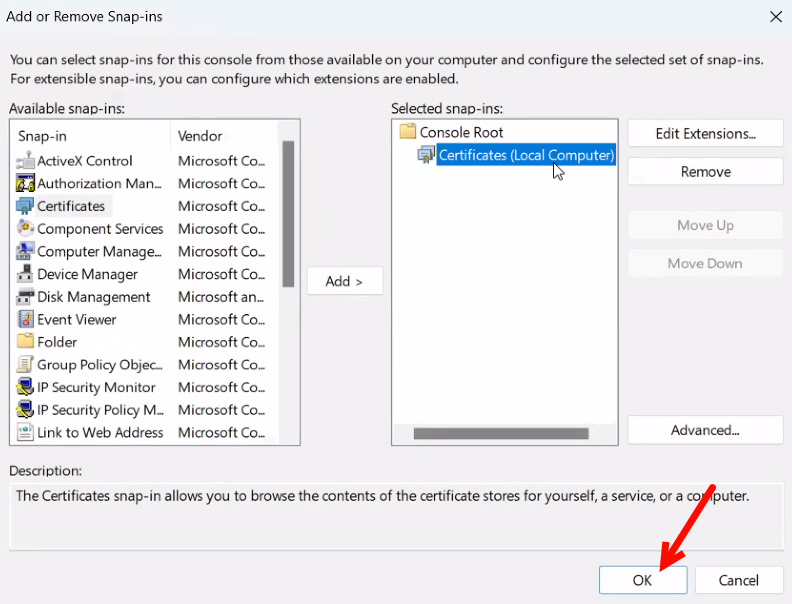Click the Event Viewer snap-in icon
Screen dimensions: 792x604
[25, 320]
